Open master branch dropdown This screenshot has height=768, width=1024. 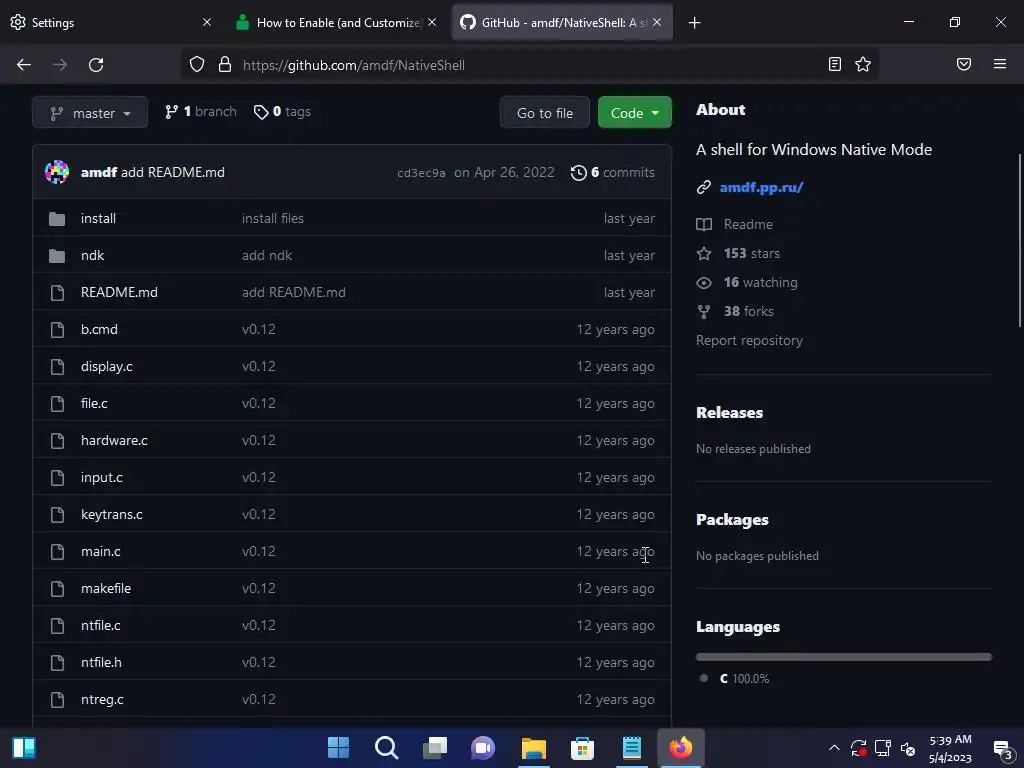(90, 113)
